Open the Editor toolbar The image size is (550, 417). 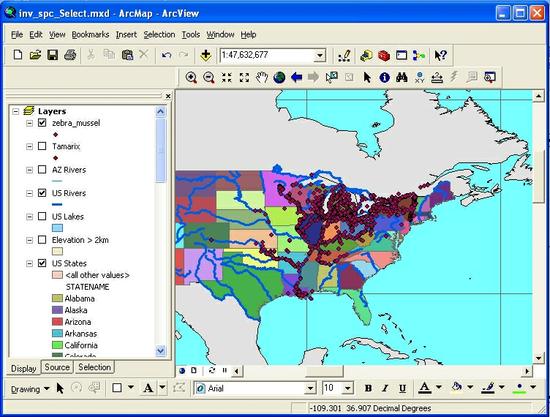[344, 56]
